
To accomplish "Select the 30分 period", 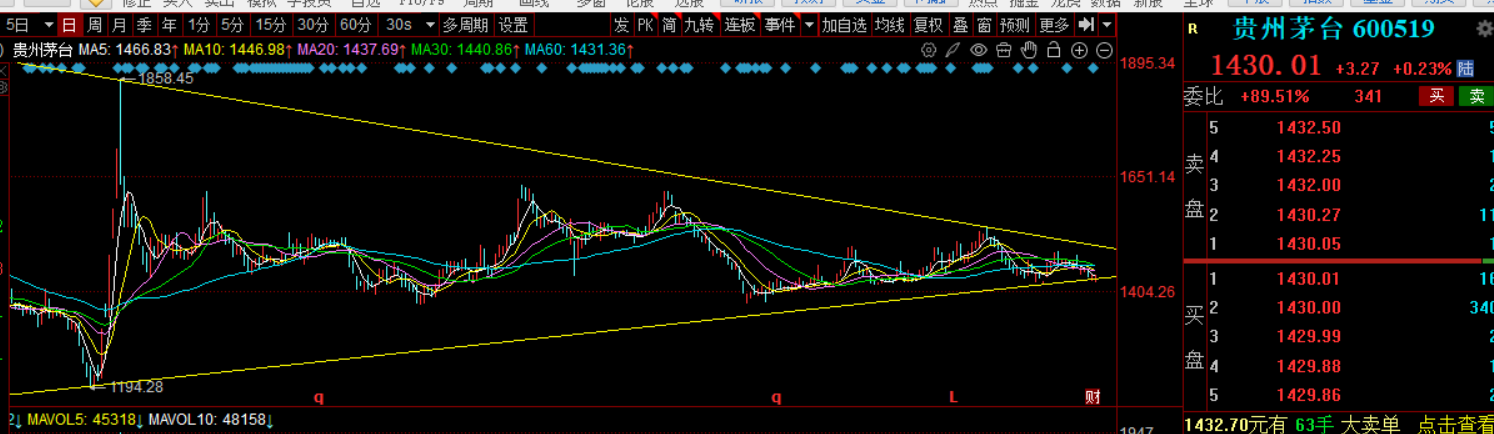I will [x=313, y=25].
